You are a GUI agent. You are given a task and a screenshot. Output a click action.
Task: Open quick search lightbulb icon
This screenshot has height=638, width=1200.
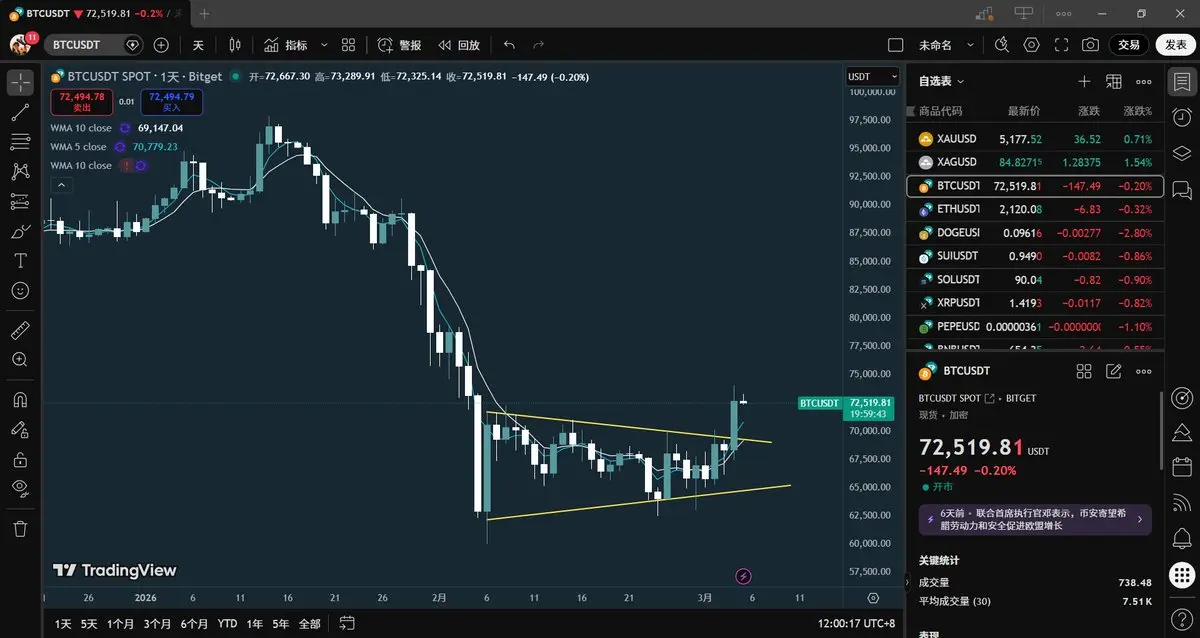click(1002, 45)
